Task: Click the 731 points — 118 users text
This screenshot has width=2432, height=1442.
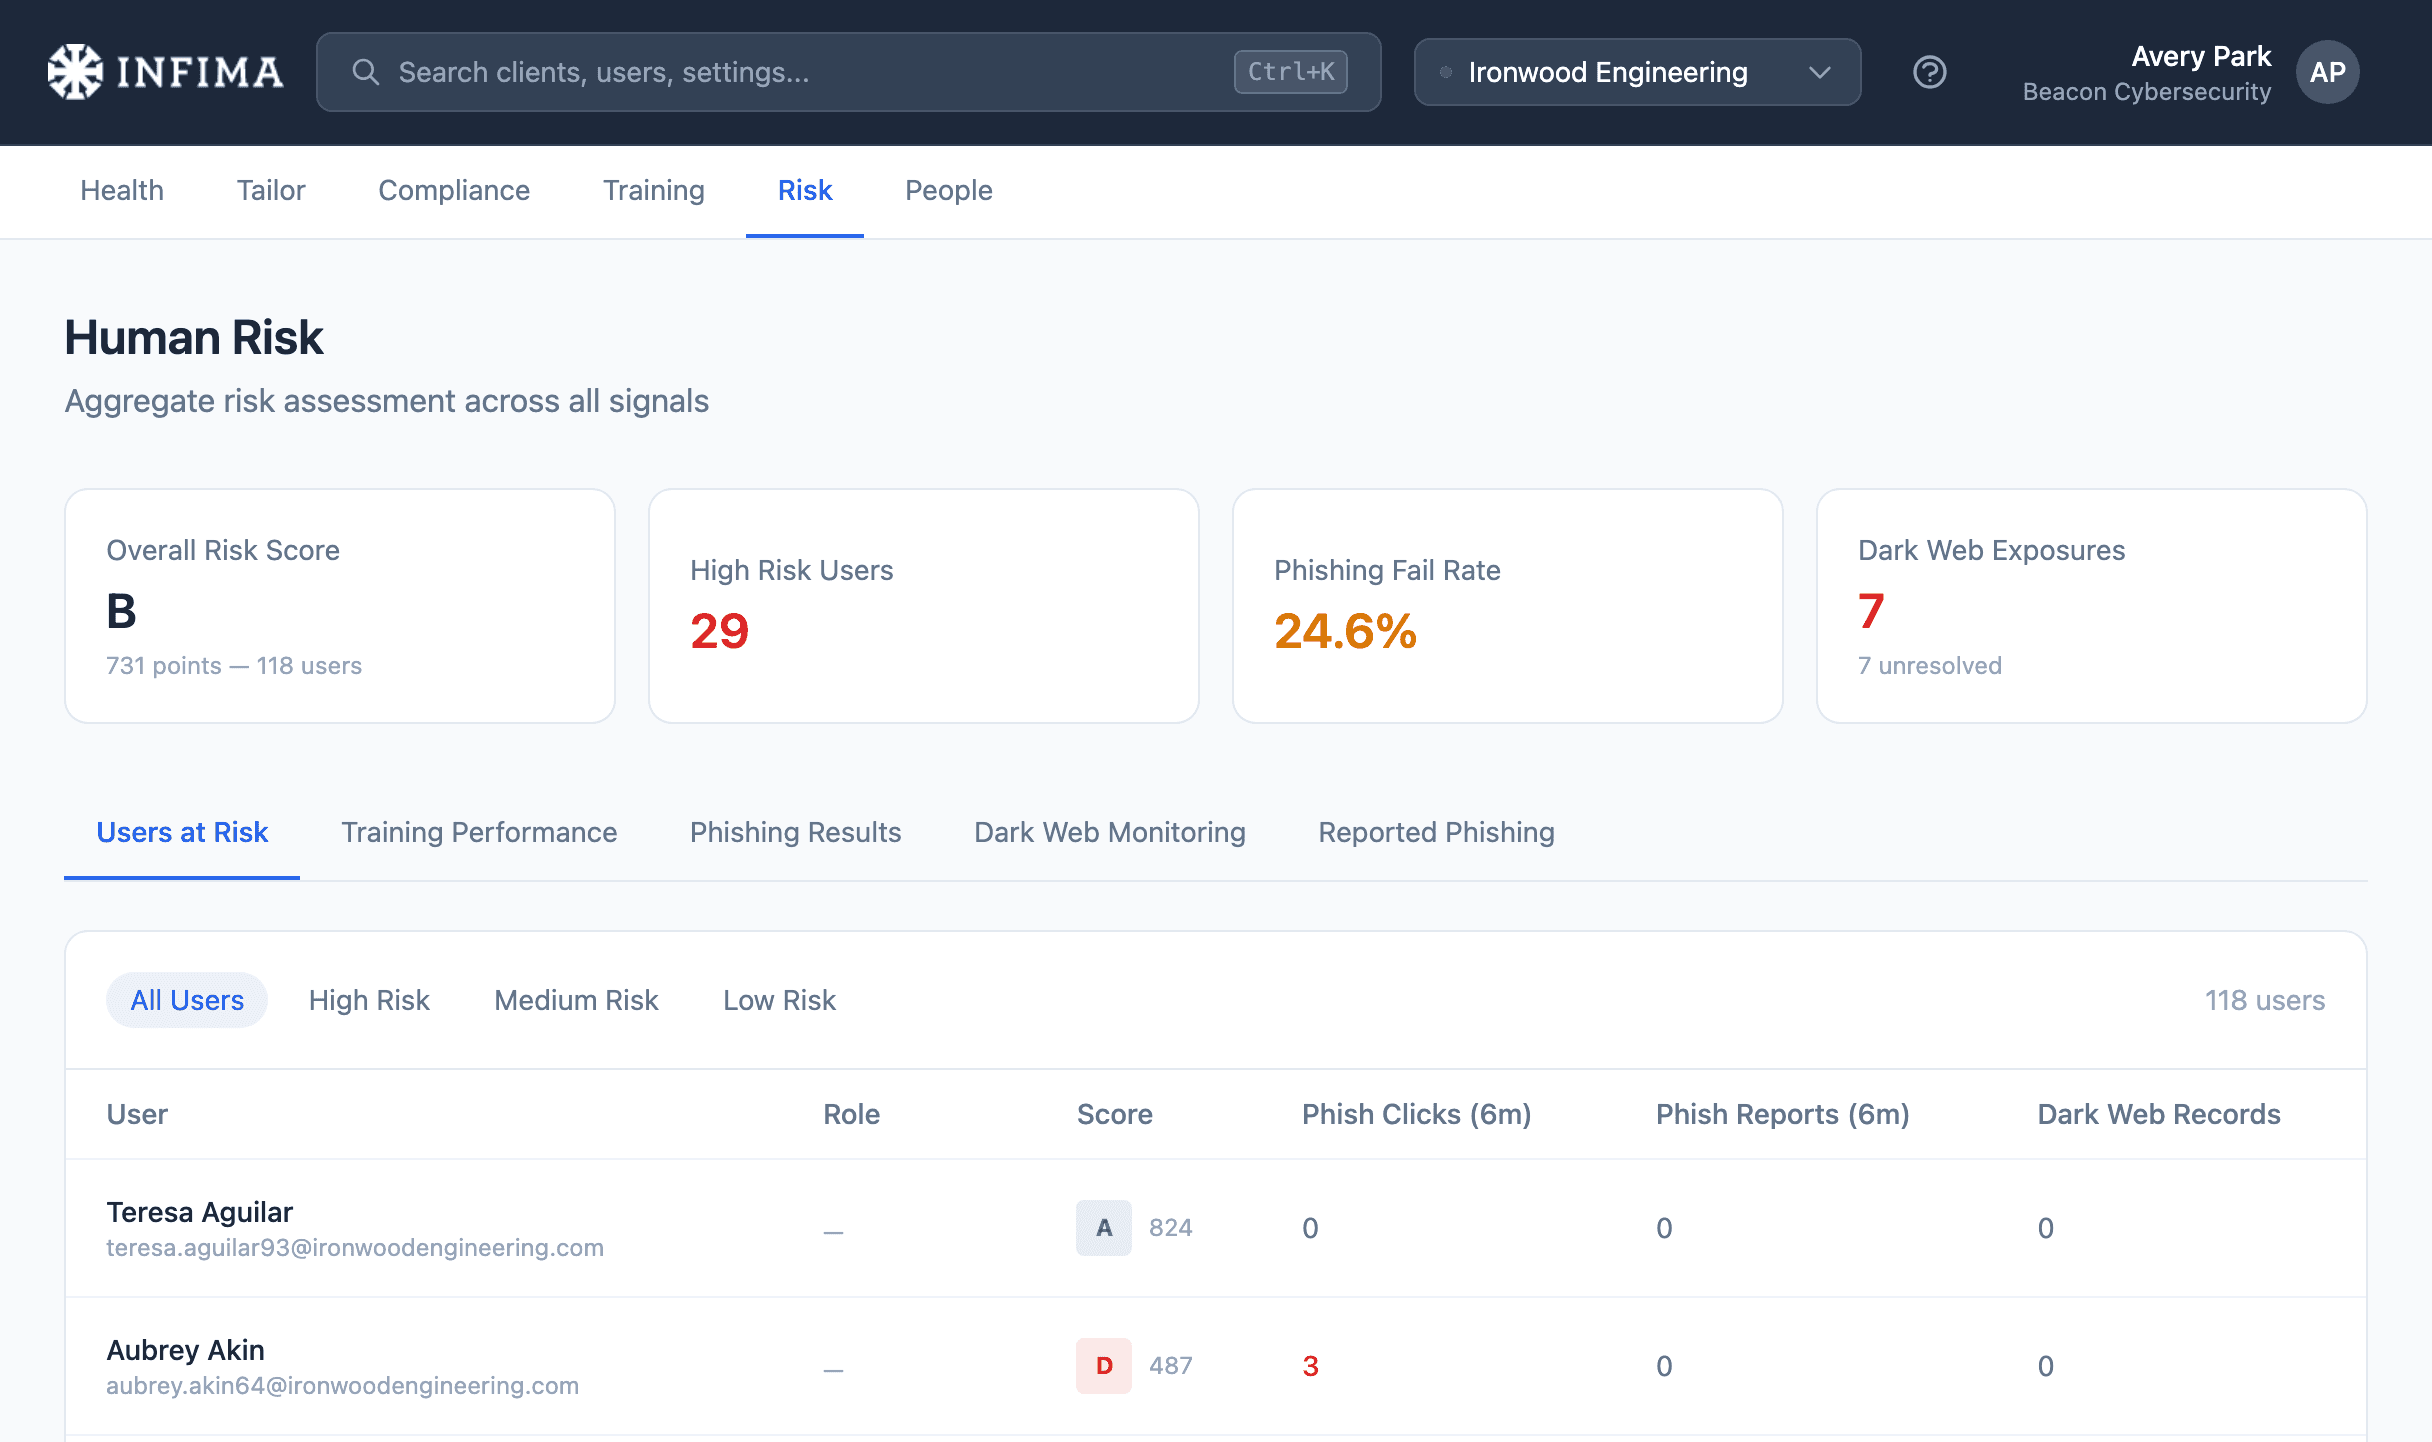Action: point(234,666)
